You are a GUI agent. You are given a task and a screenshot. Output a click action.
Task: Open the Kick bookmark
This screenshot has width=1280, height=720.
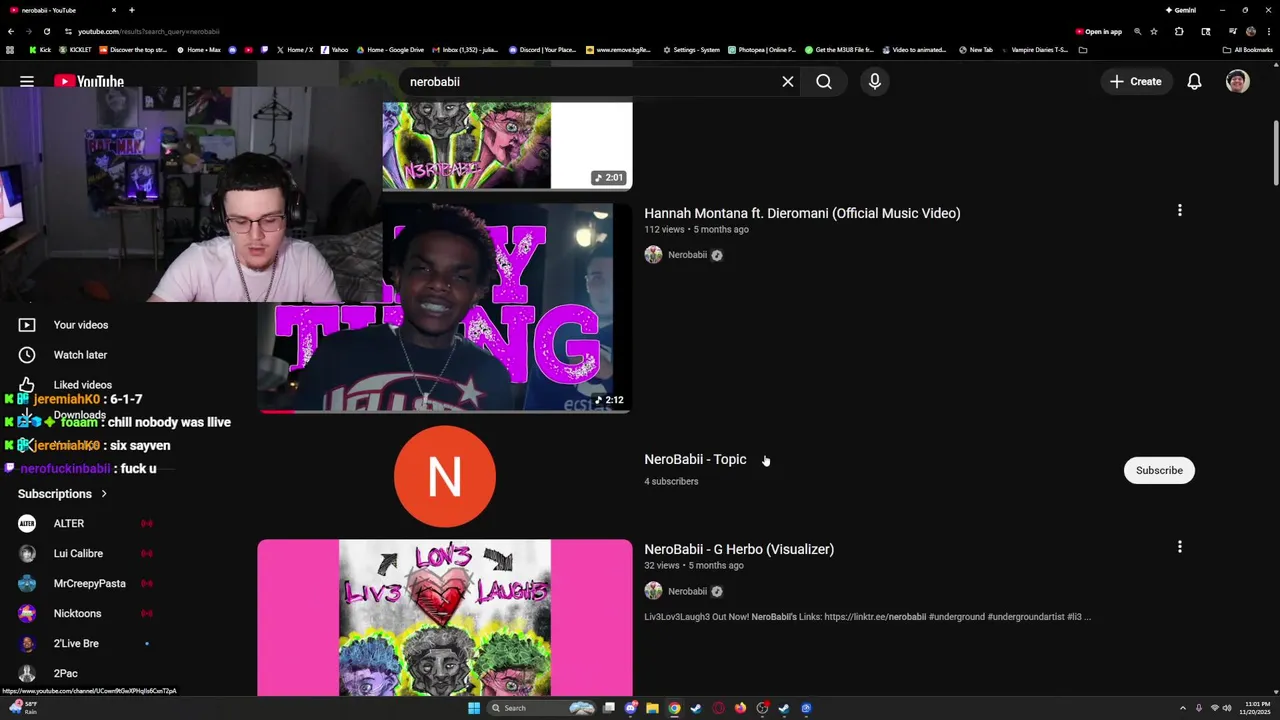click(40, 50)
